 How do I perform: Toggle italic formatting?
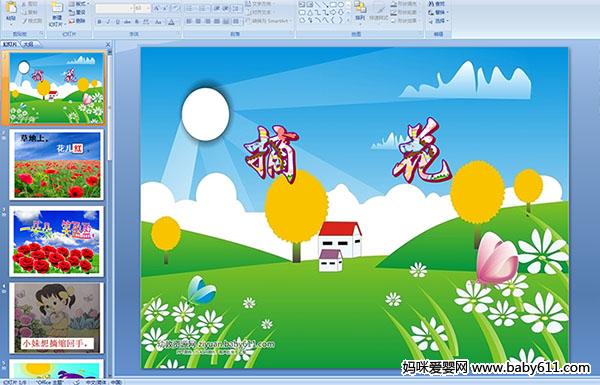(x=109, y=22)
